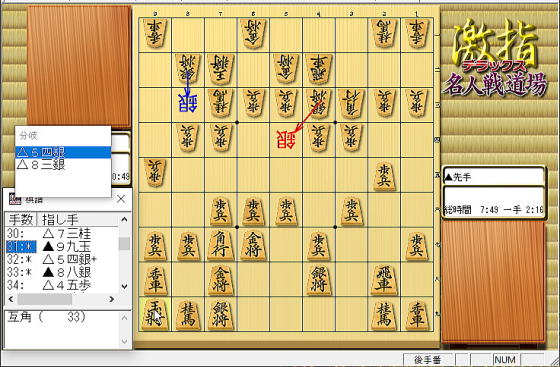Click the 手数 column header
The image size is (560, 367).
21,219
